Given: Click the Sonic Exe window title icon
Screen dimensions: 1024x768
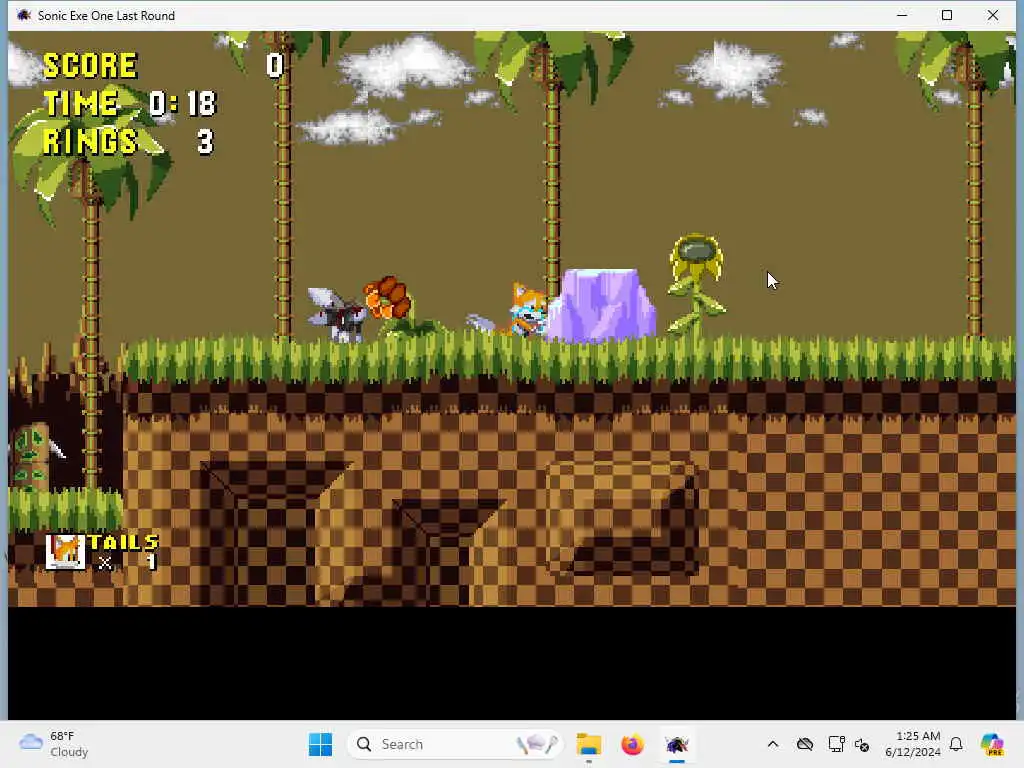Looking at the screenshot, I should click(24, 15).
